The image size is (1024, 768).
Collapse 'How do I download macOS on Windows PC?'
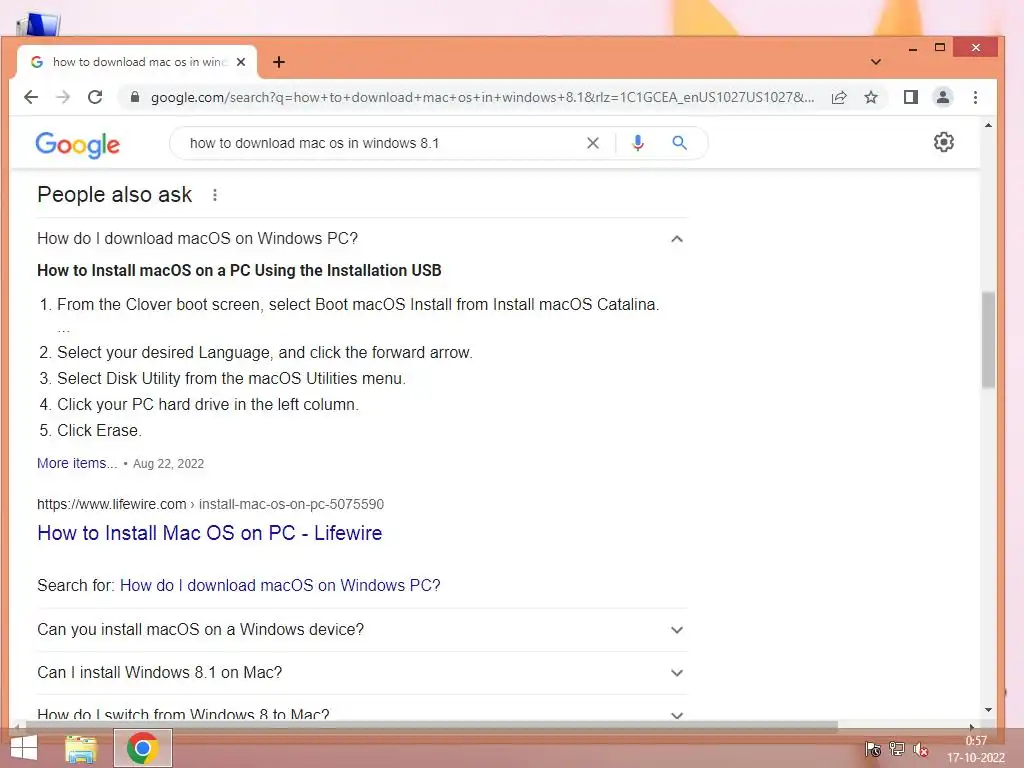[362, 238]
